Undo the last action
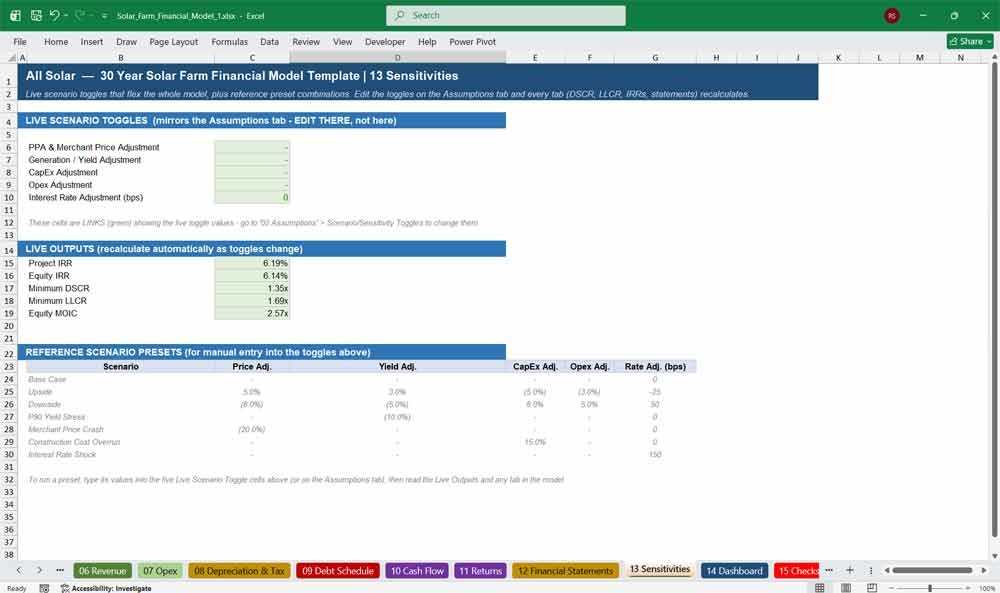The height and width of the screenshot is (593, 1000). tap(54, 15)
